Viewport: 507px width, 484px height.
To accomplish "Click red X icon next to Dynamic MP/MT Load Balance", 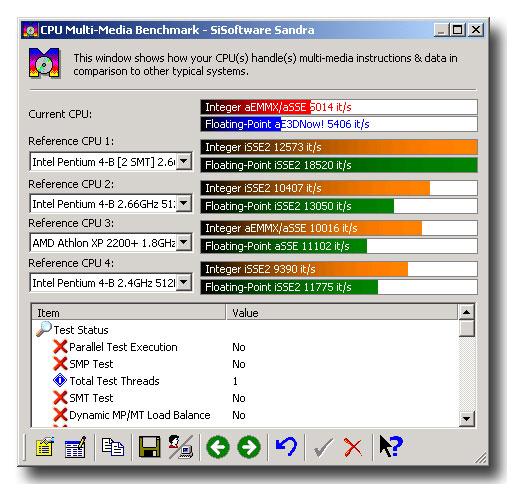I will click(x=60, y=415).
